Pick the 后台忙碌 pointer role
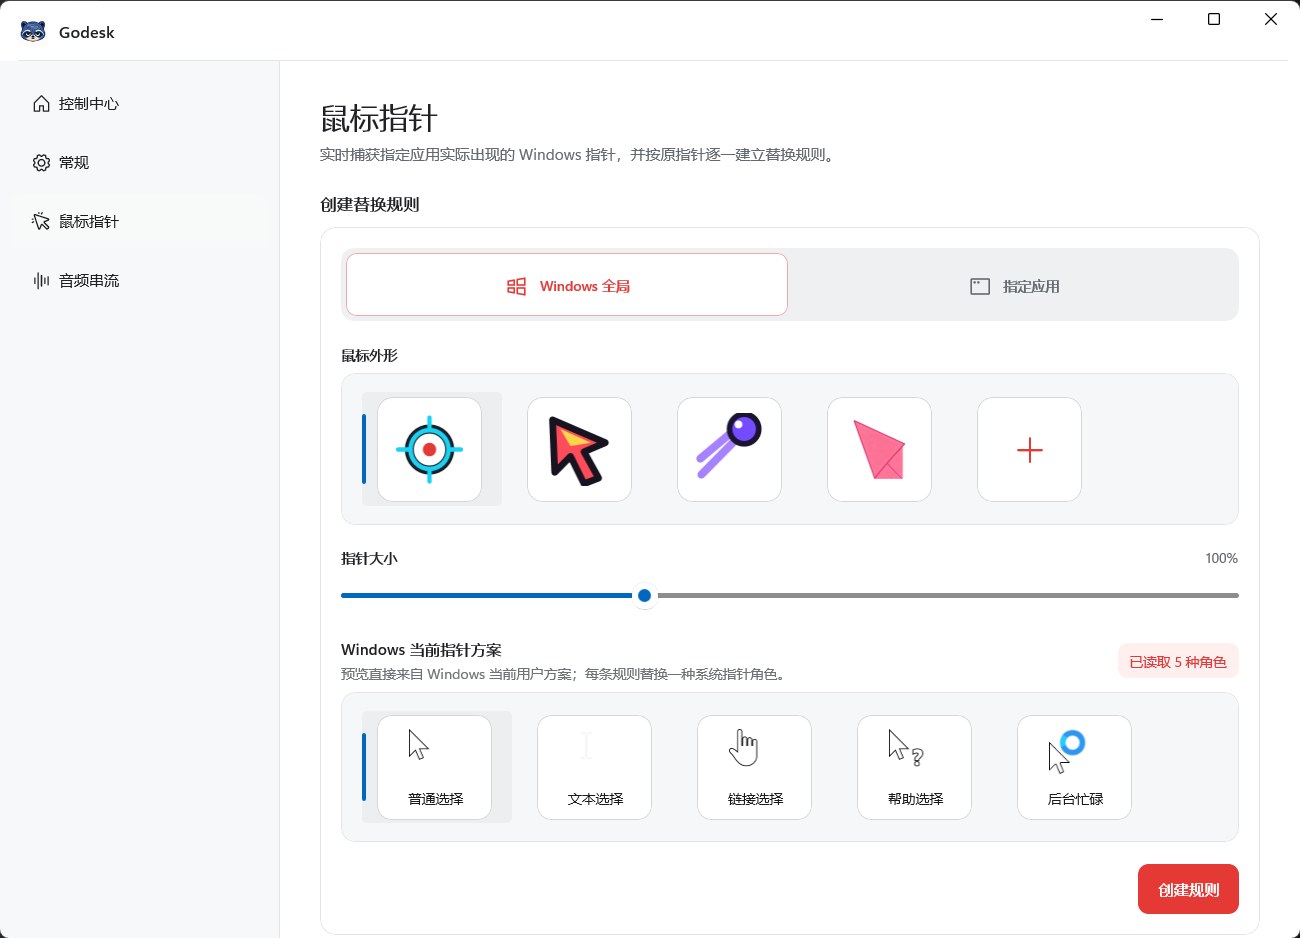 coord(1074,767)
